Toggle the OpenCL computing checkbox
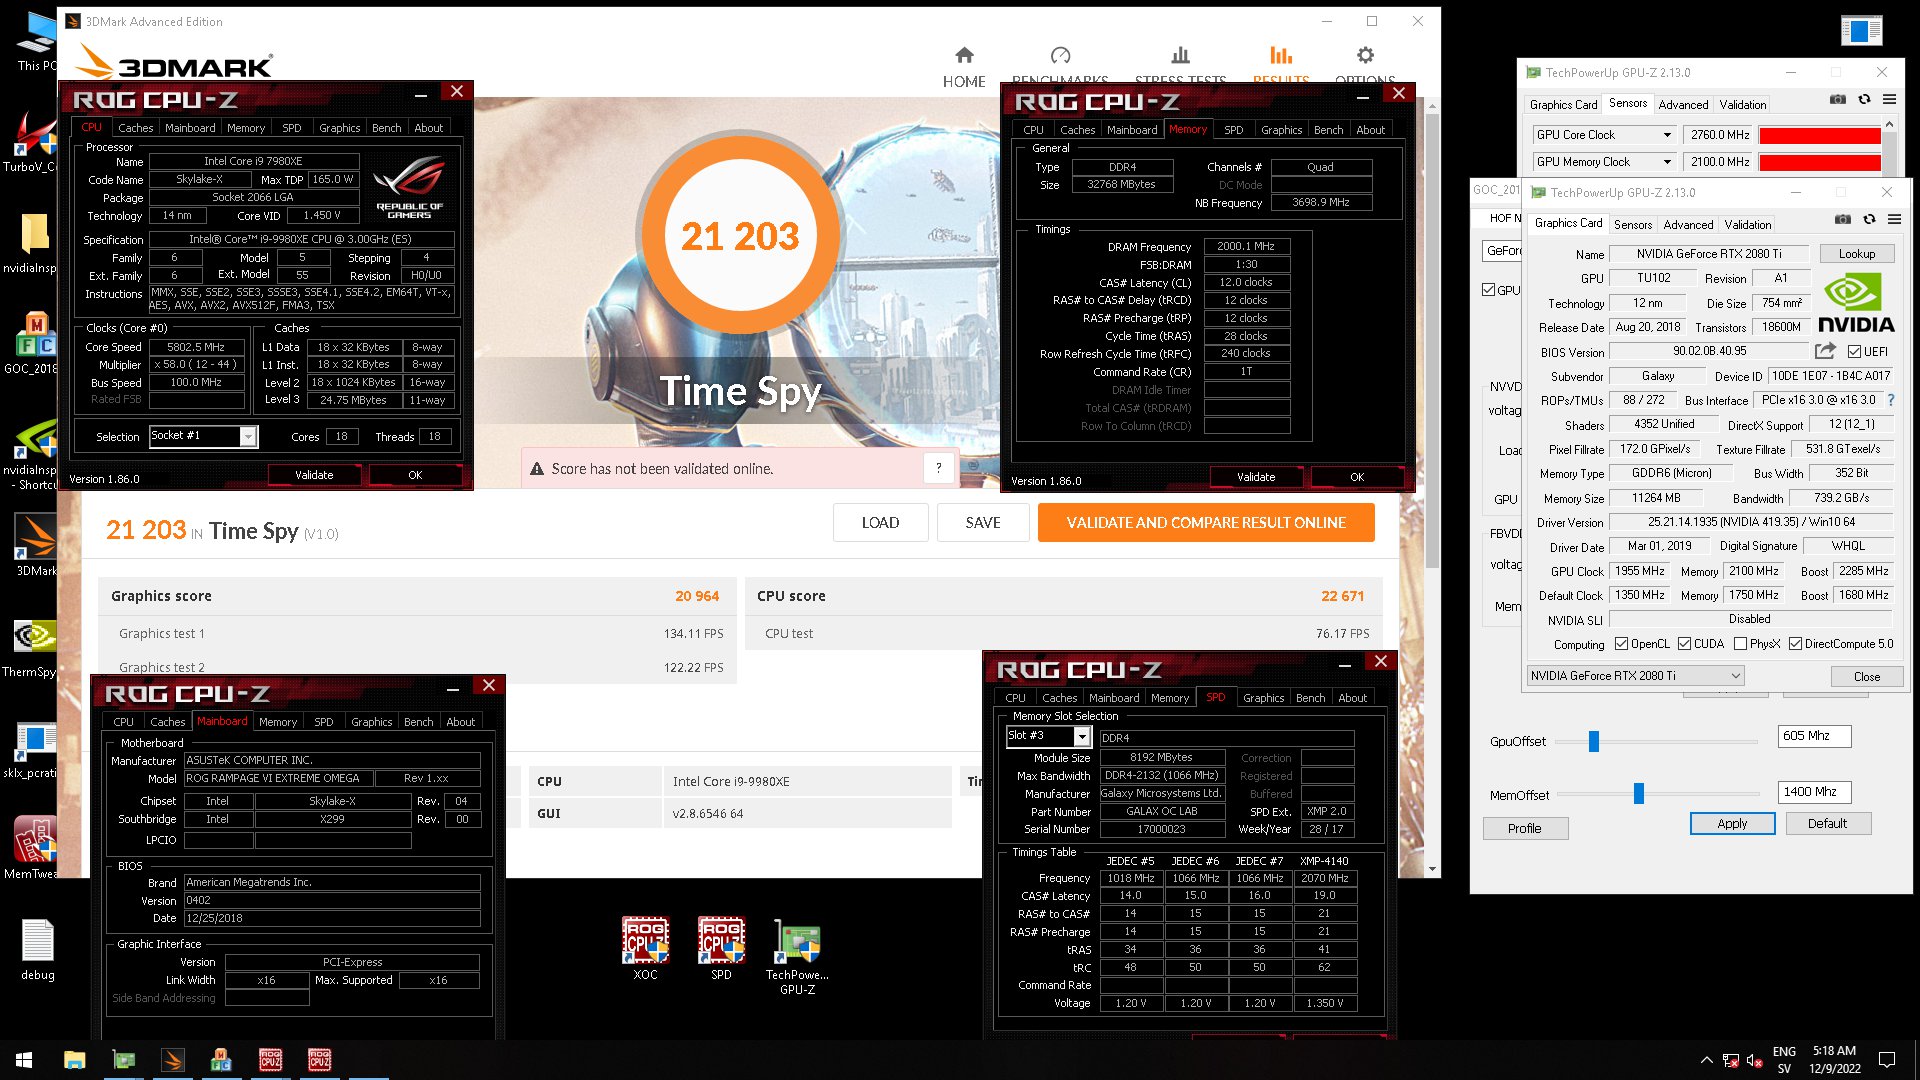The width and height of the screenshot is (1920, 1080). pos(1622,644)
